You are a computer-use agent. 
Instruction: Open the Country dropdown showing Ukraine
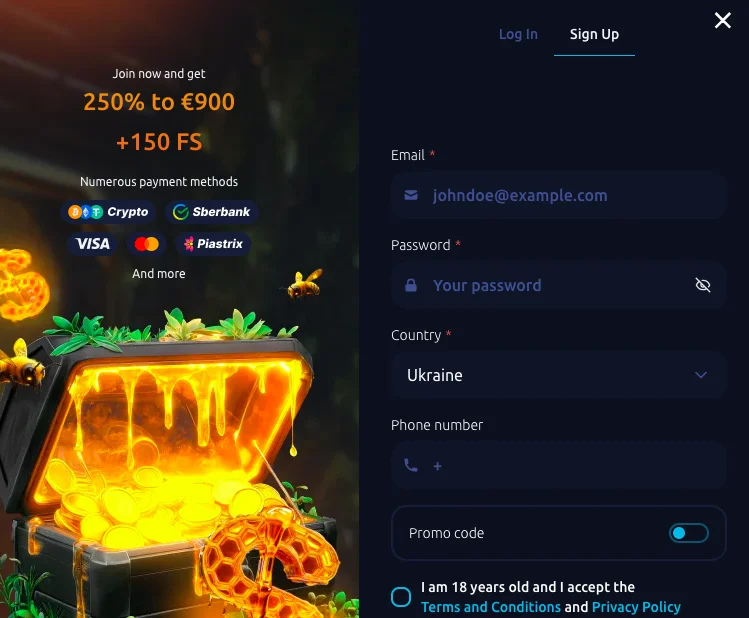(x=559, y=375)
